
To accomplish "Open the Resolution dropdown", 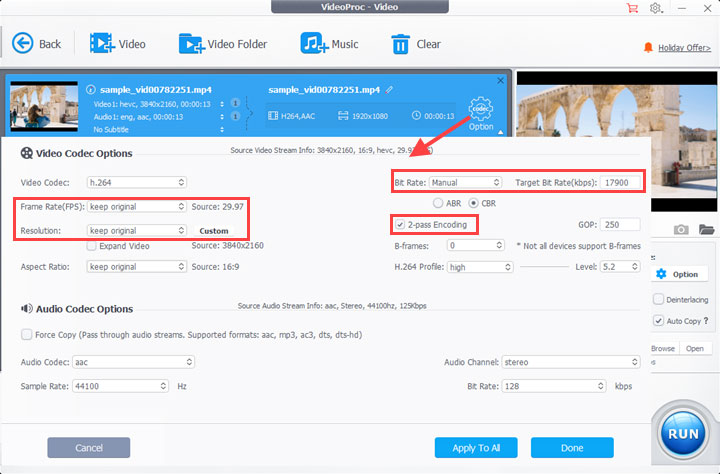I will [x=136, y=231].
